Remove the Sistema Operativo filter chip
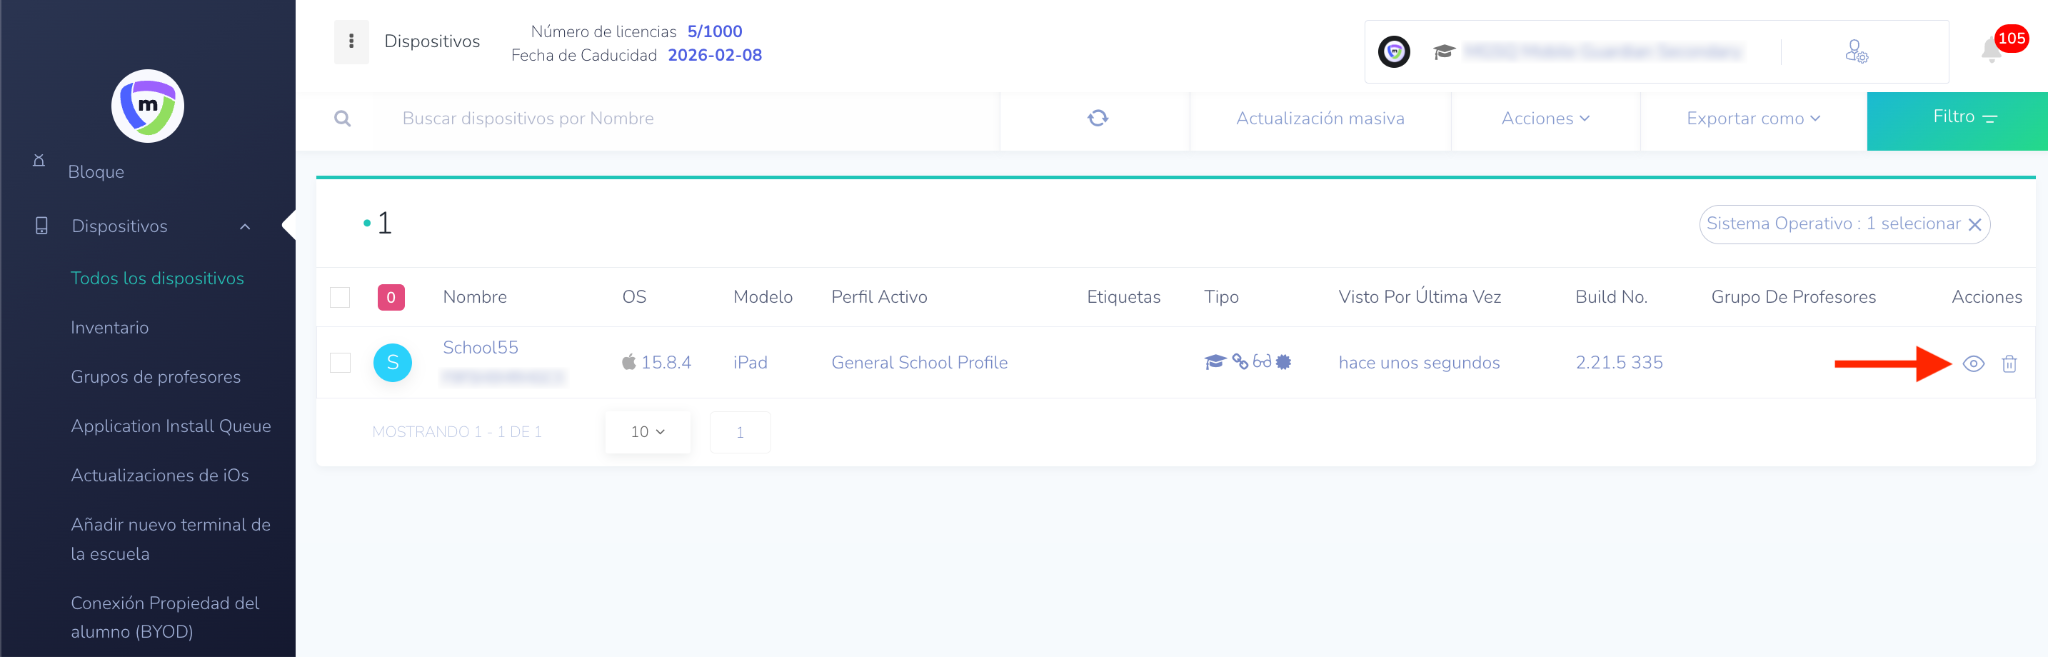The height and width of the screenshot is (657, 2048). (1975, 225)
